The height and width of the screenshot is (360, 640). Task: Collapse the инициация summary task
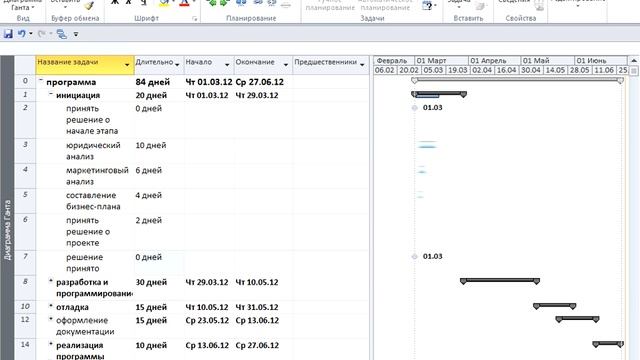[51, 94]
